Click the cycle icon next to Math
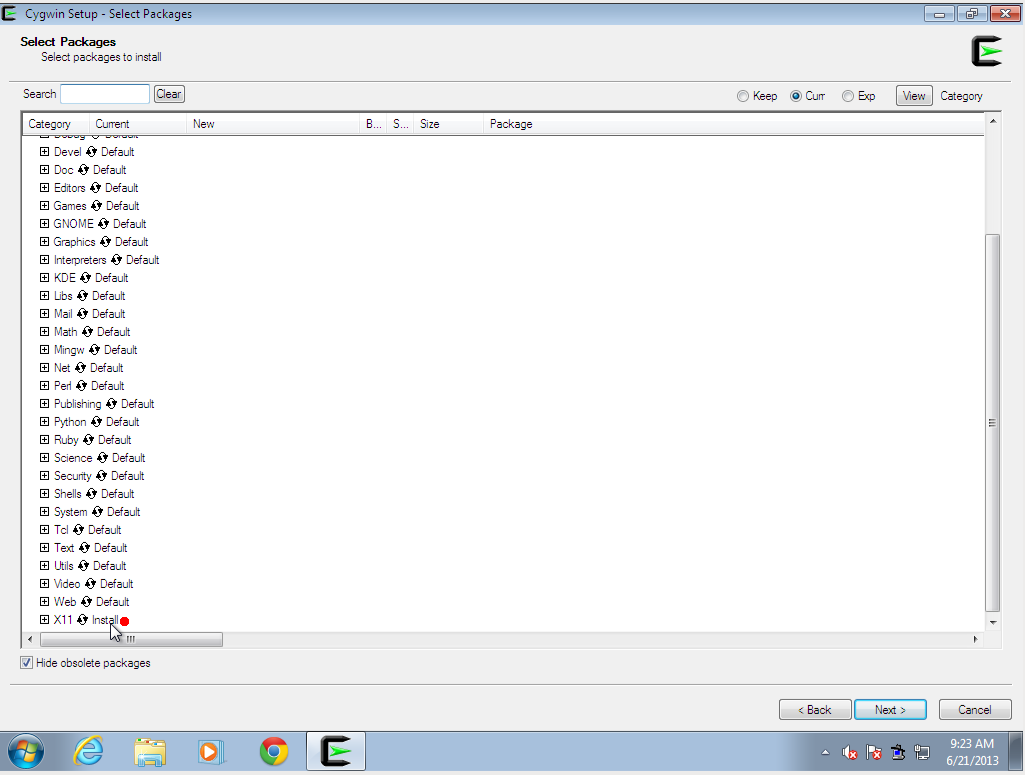 pyautogui.click(x=87, y=331)
